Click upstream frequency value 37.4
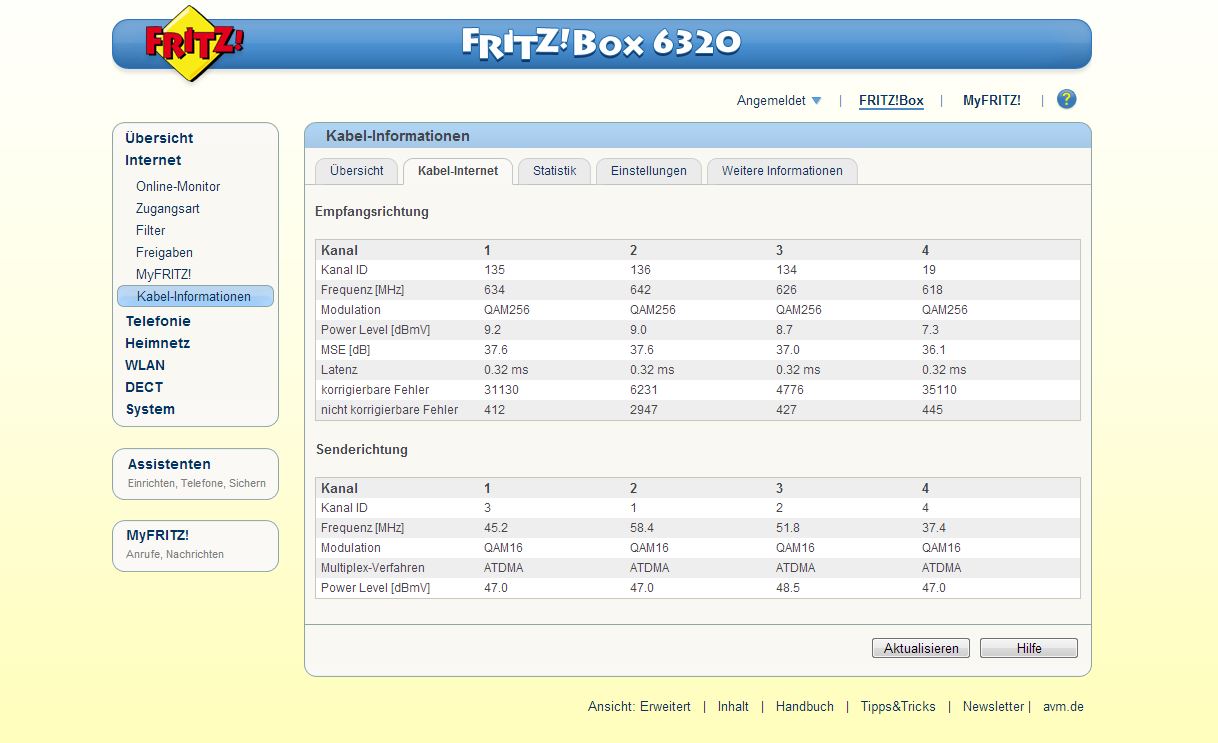Image resolution: width=1218 pixels, height=743 pixels. 934,528
